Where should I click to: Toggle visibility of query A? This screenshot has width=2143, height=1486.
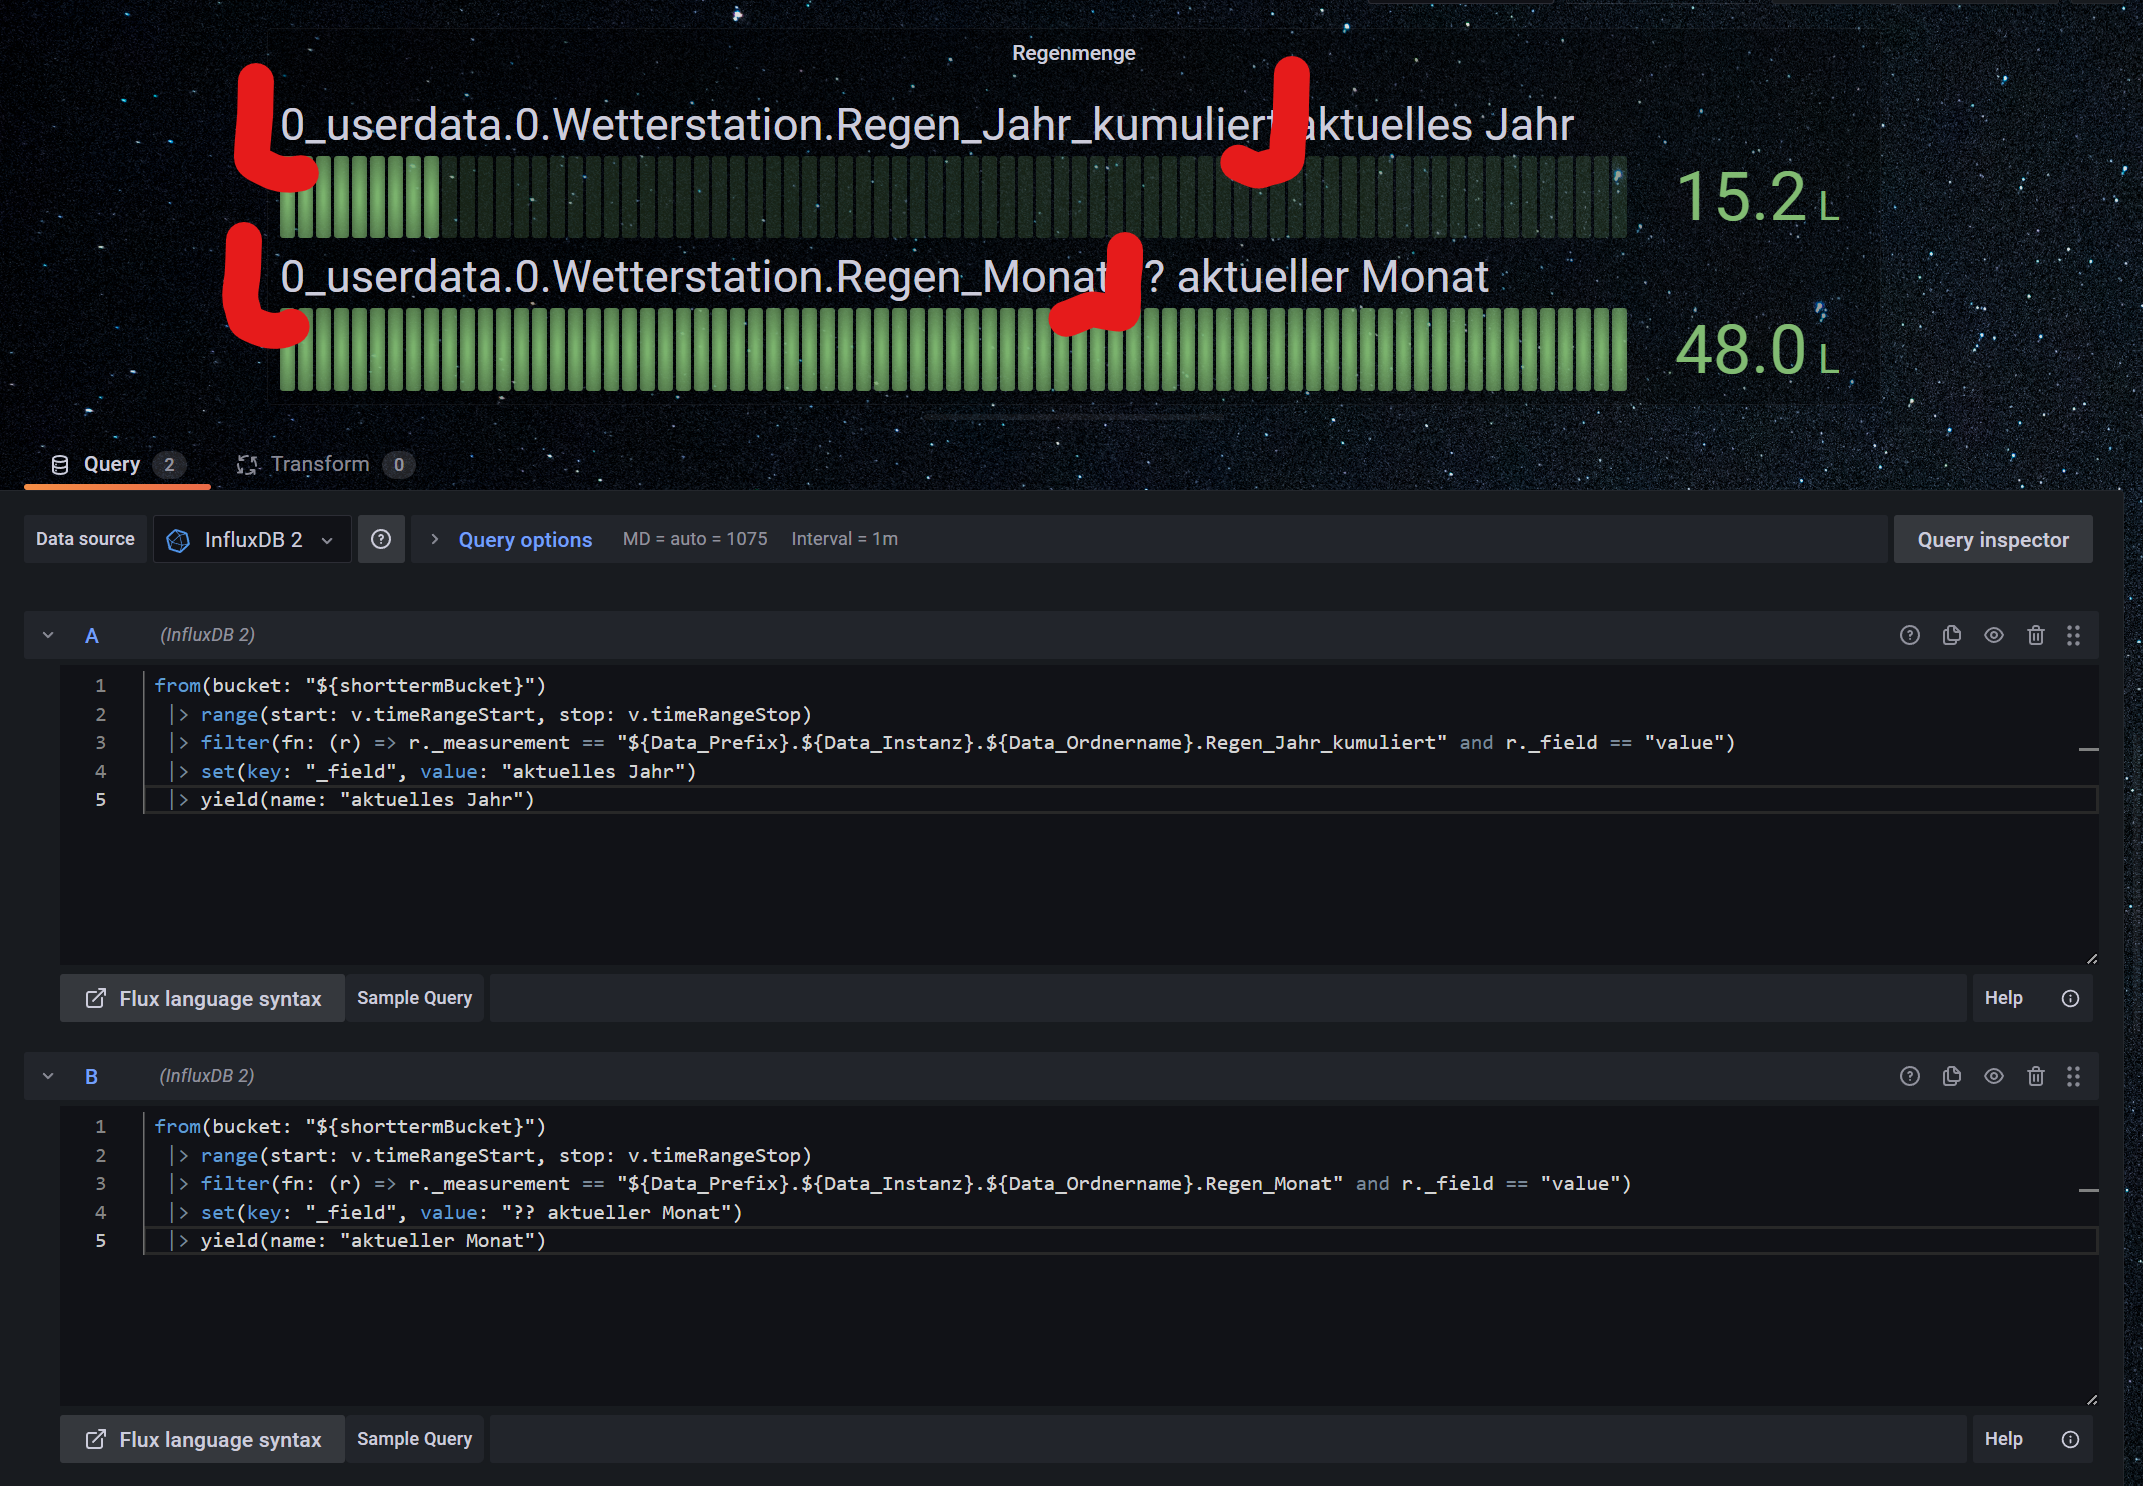pos(1993,635)
